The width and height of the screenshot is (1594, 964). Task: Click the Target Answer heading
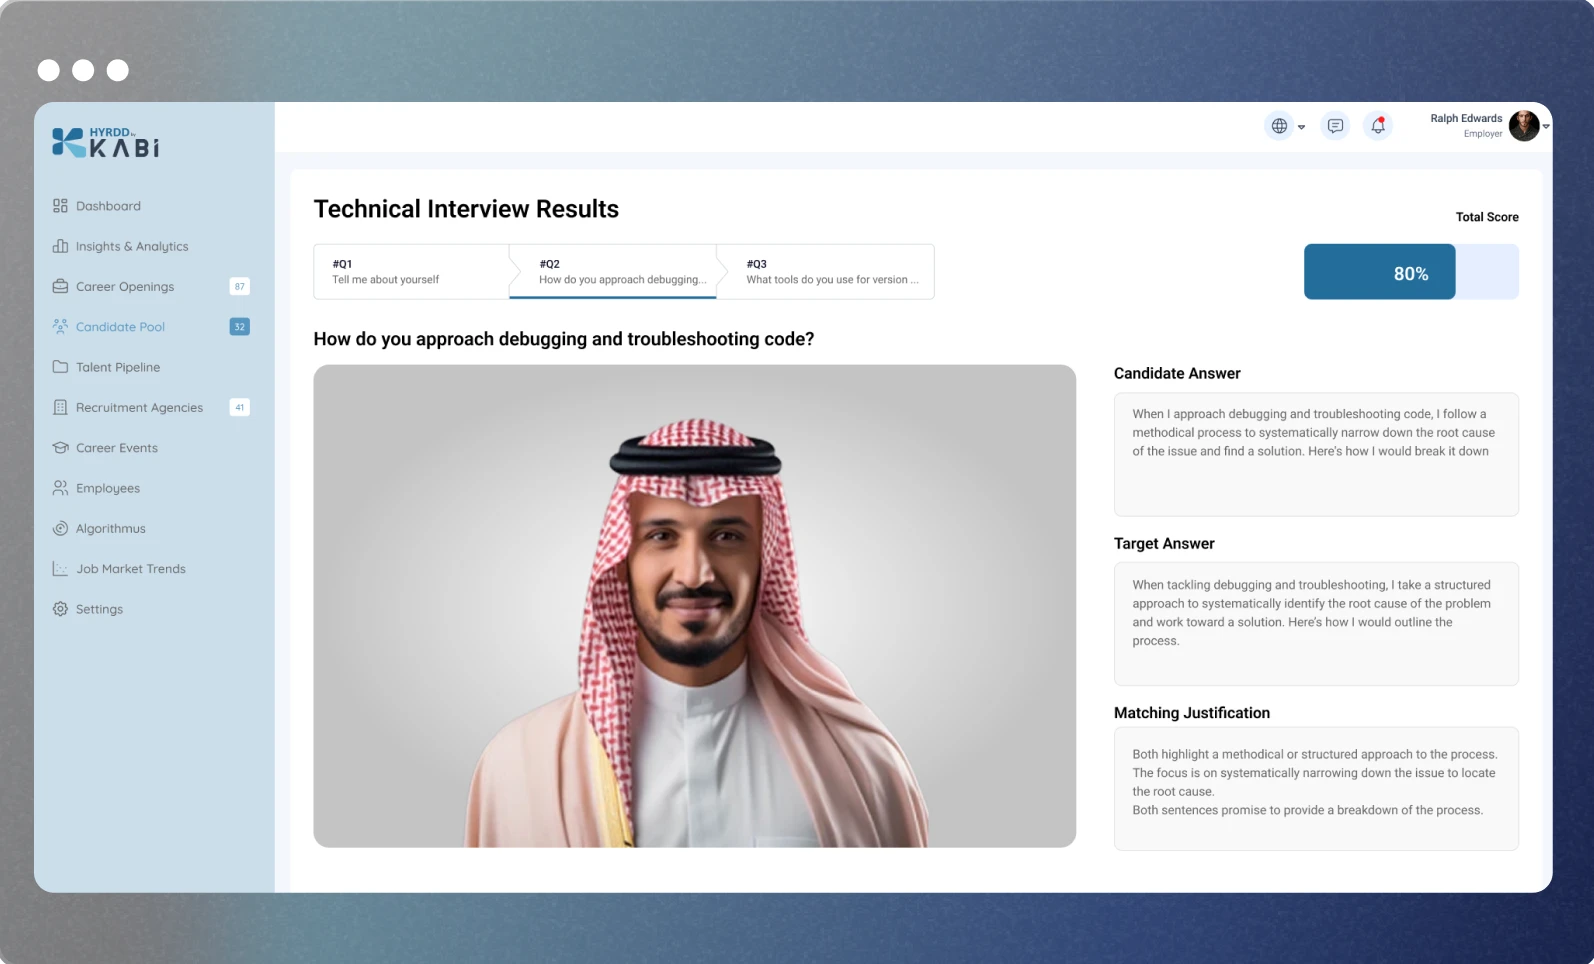1164,543
